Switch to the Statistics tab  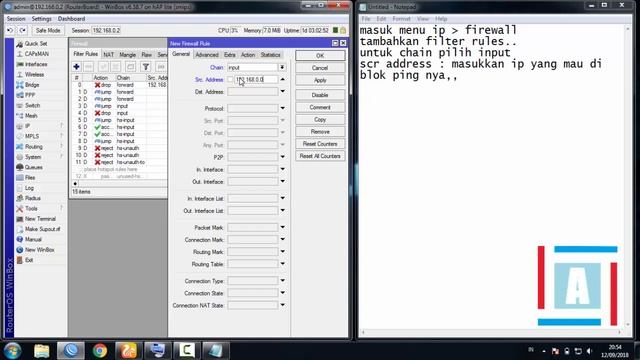270,55
